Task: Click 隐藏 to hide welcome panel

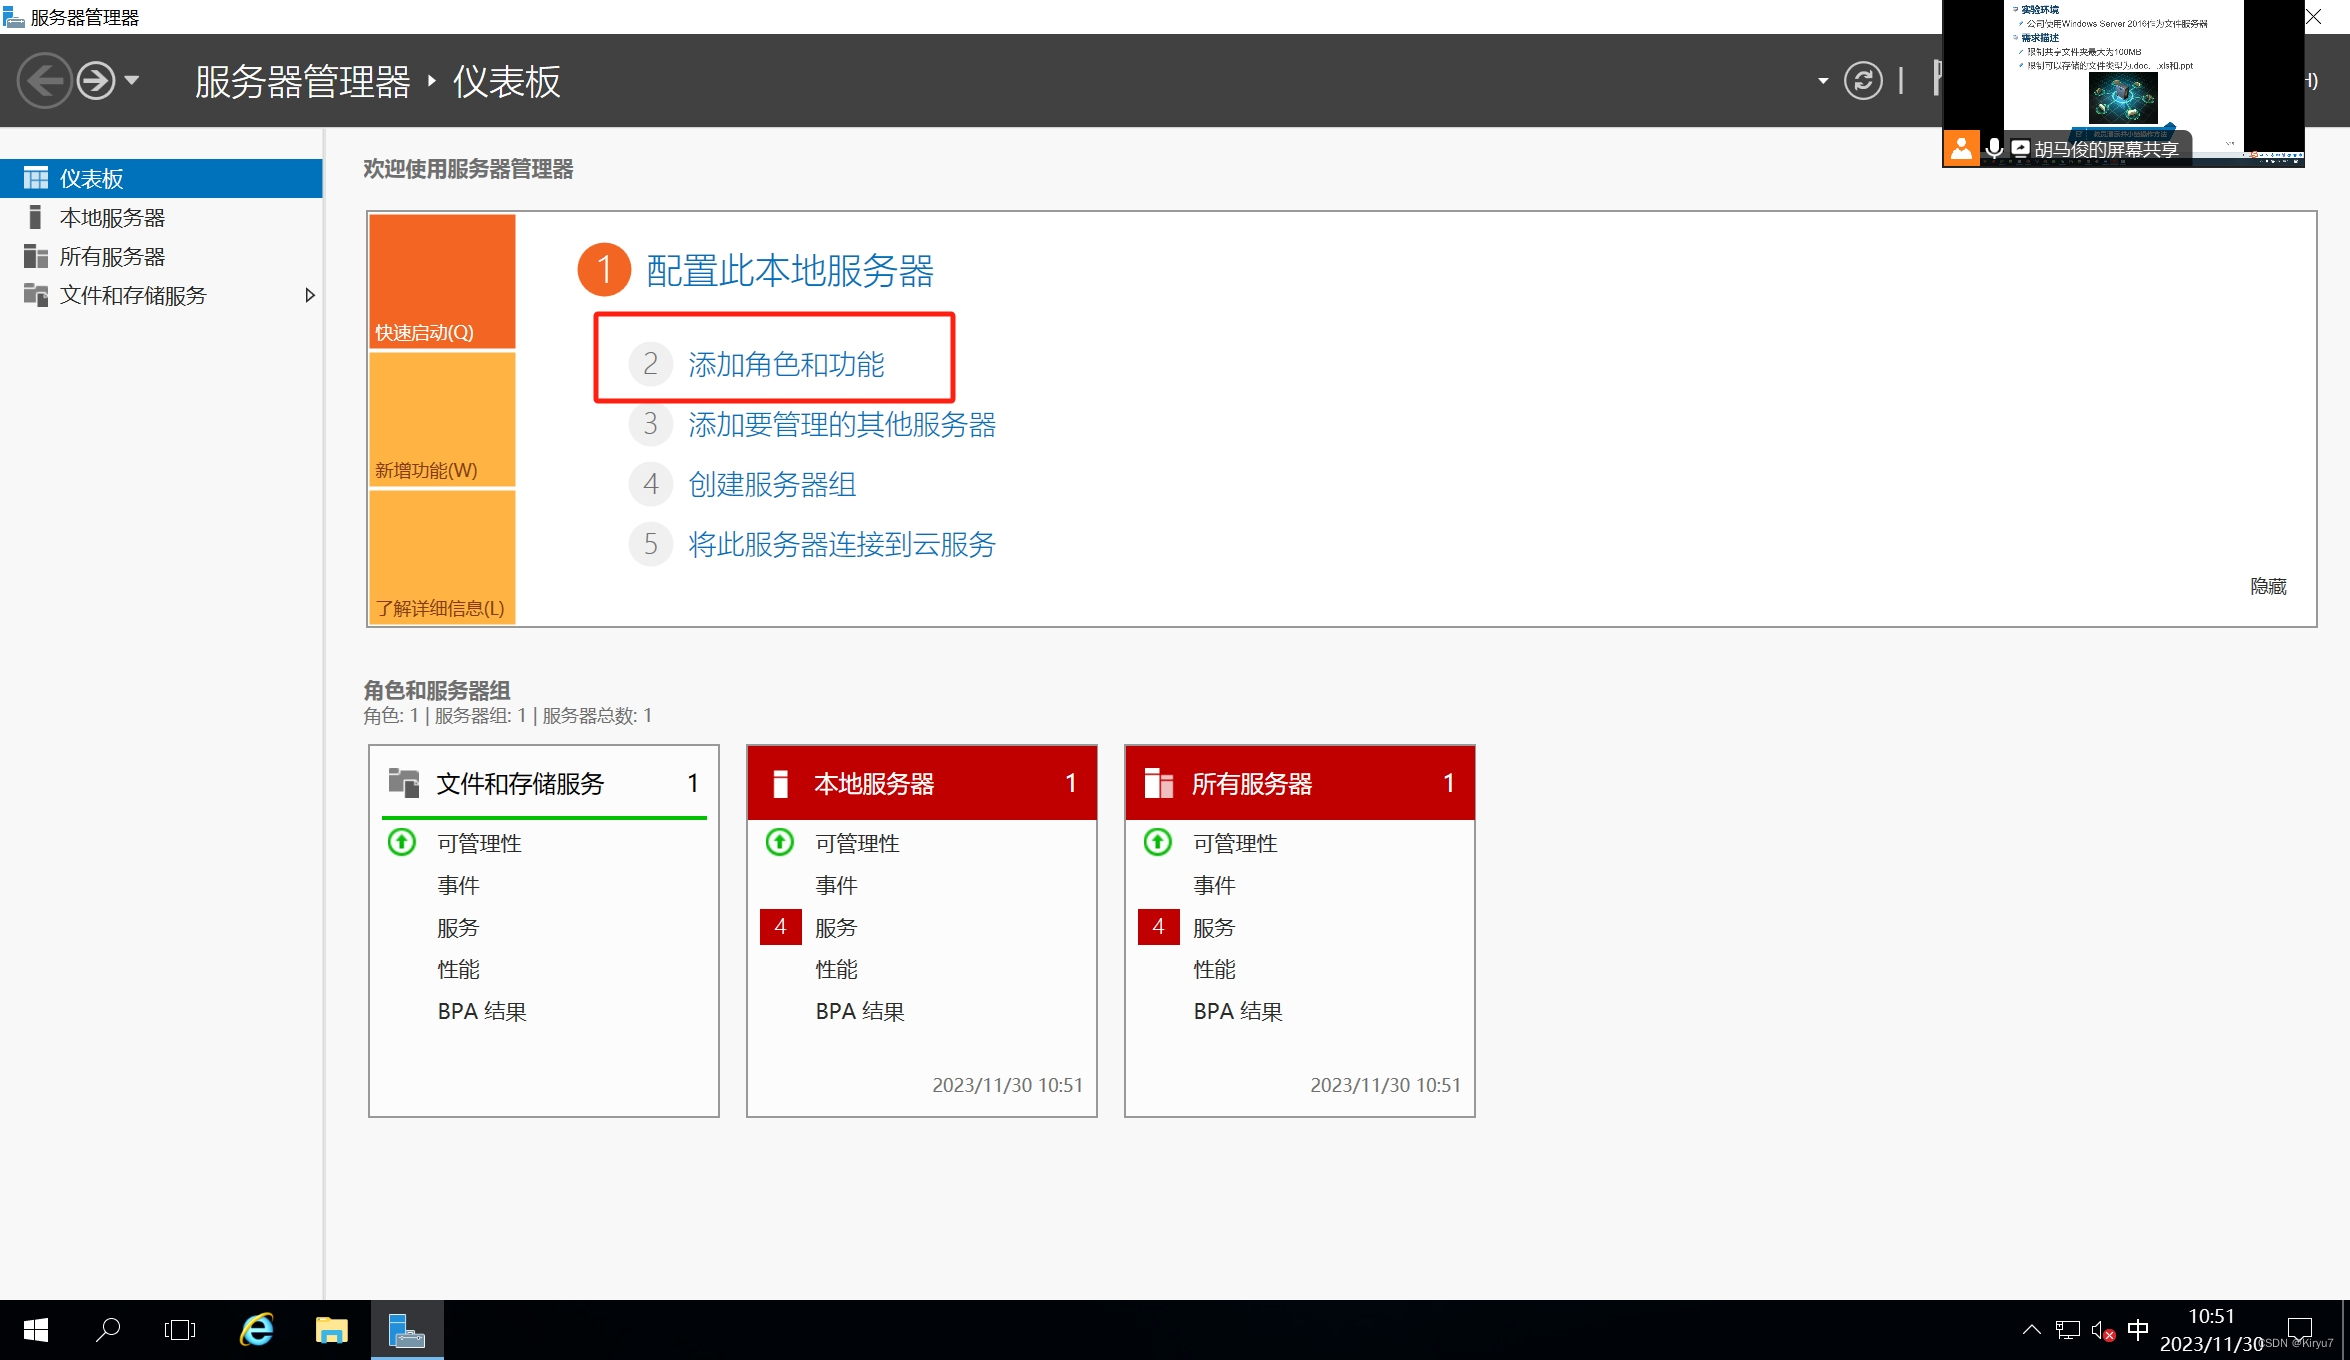Action: [2267, 586]
